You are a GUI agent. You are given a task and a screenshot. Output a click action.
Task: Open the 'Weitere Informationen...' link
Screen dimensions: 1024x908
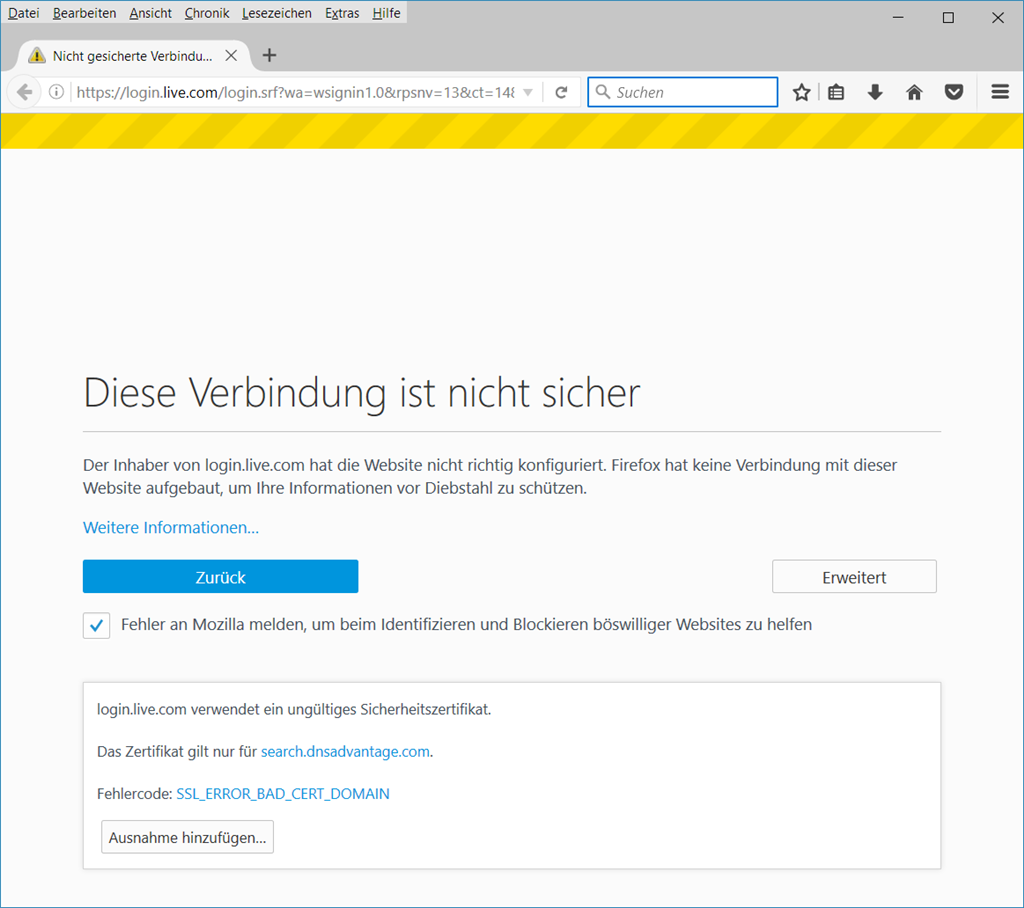170,528
